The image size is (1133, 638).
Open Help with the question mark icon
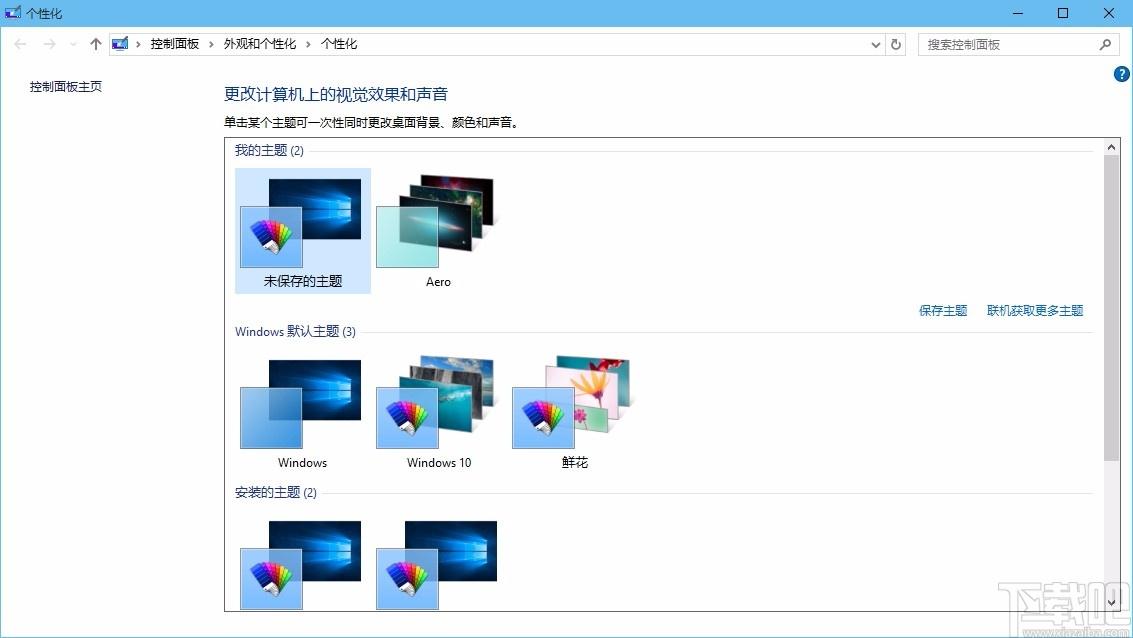tap(1121, 74)
